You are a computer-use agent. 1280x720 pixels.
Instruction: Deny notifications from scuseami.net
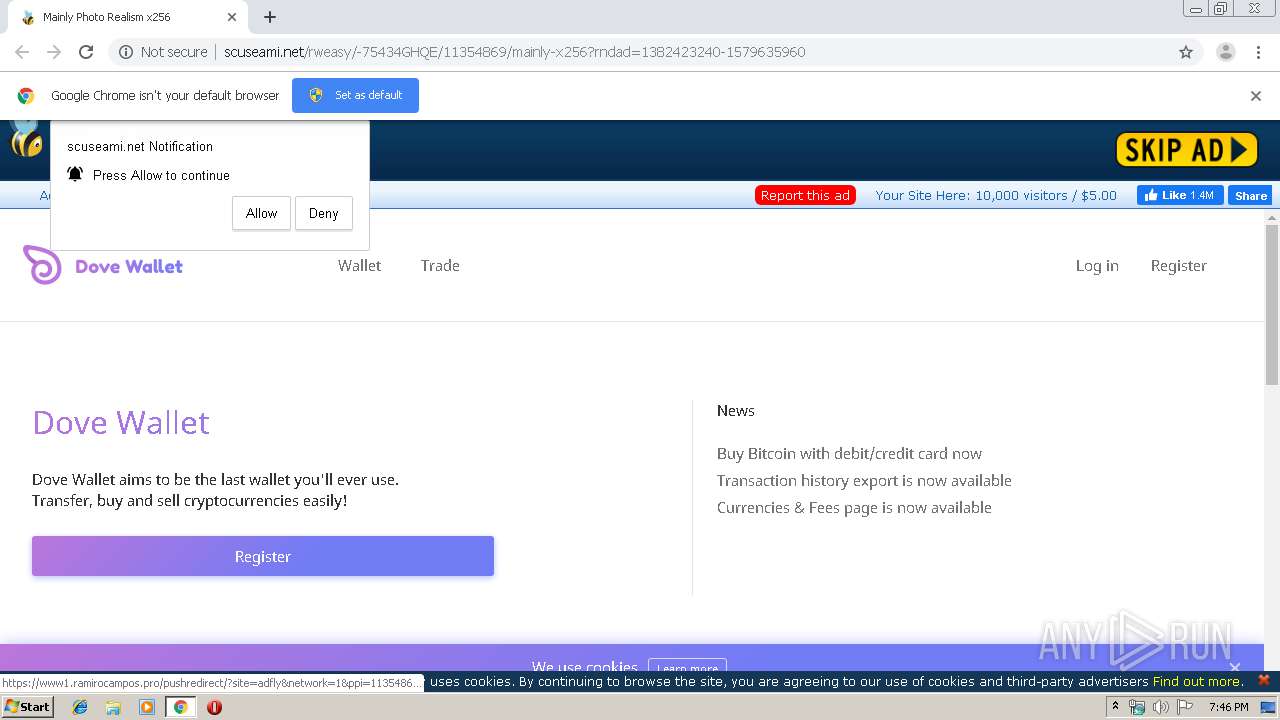323,213
